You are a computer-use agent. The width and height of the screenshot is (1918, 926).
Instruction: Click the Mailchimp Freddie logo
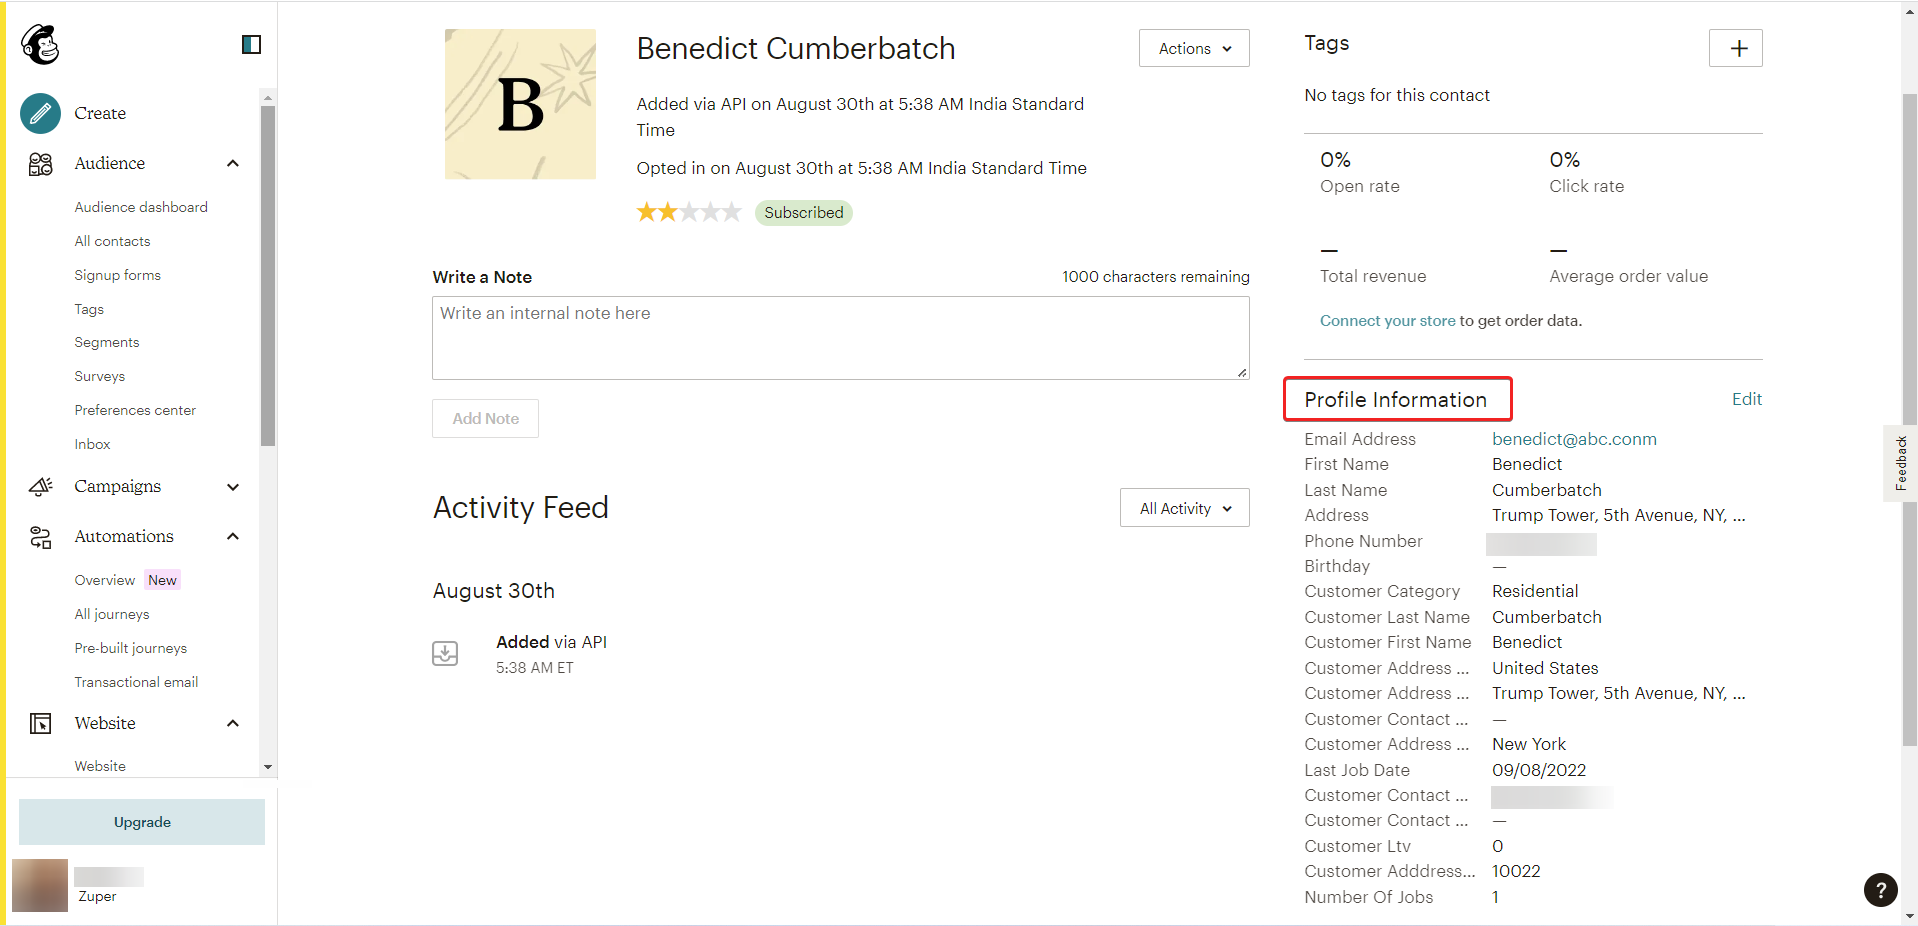41,44
